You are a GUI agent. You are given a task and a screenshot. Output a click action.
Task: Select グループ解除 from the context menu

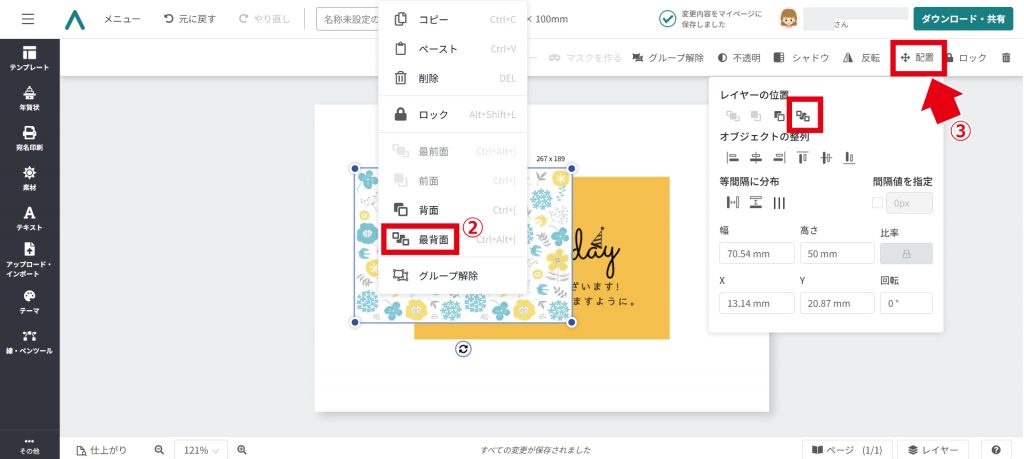[447, 275]
